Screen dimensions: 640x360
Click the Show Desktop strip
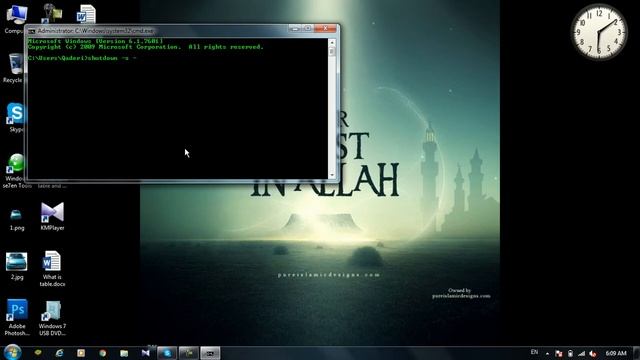637,353
